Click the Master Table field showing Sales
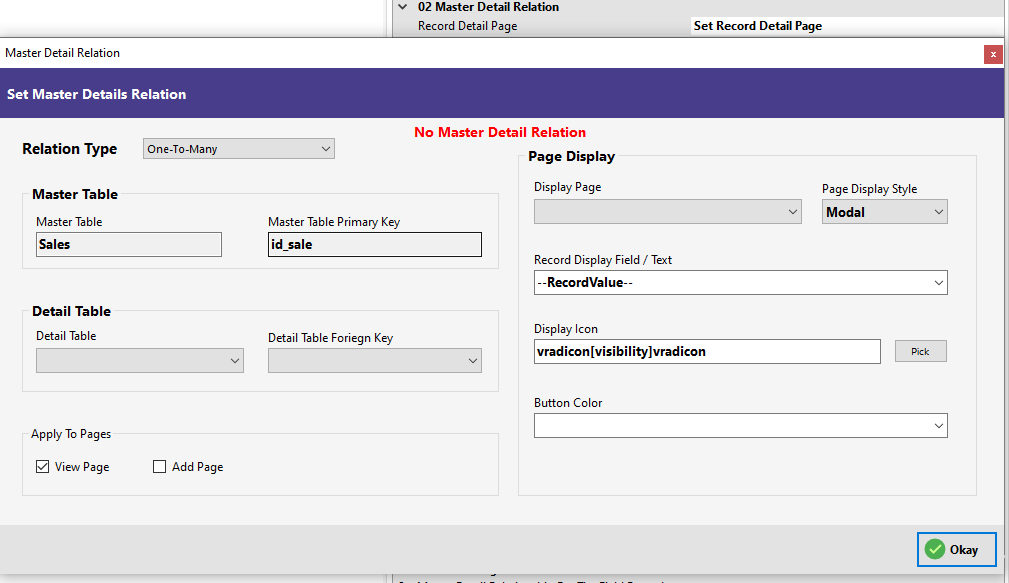 pyautogui.click(x=128, y=244)
